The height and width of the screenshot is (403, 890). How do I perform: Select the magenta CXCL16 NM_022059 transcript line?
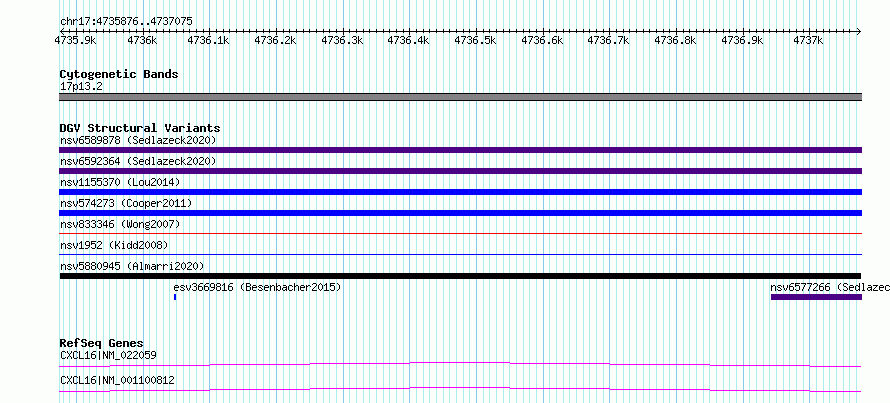tap(460, 364)
